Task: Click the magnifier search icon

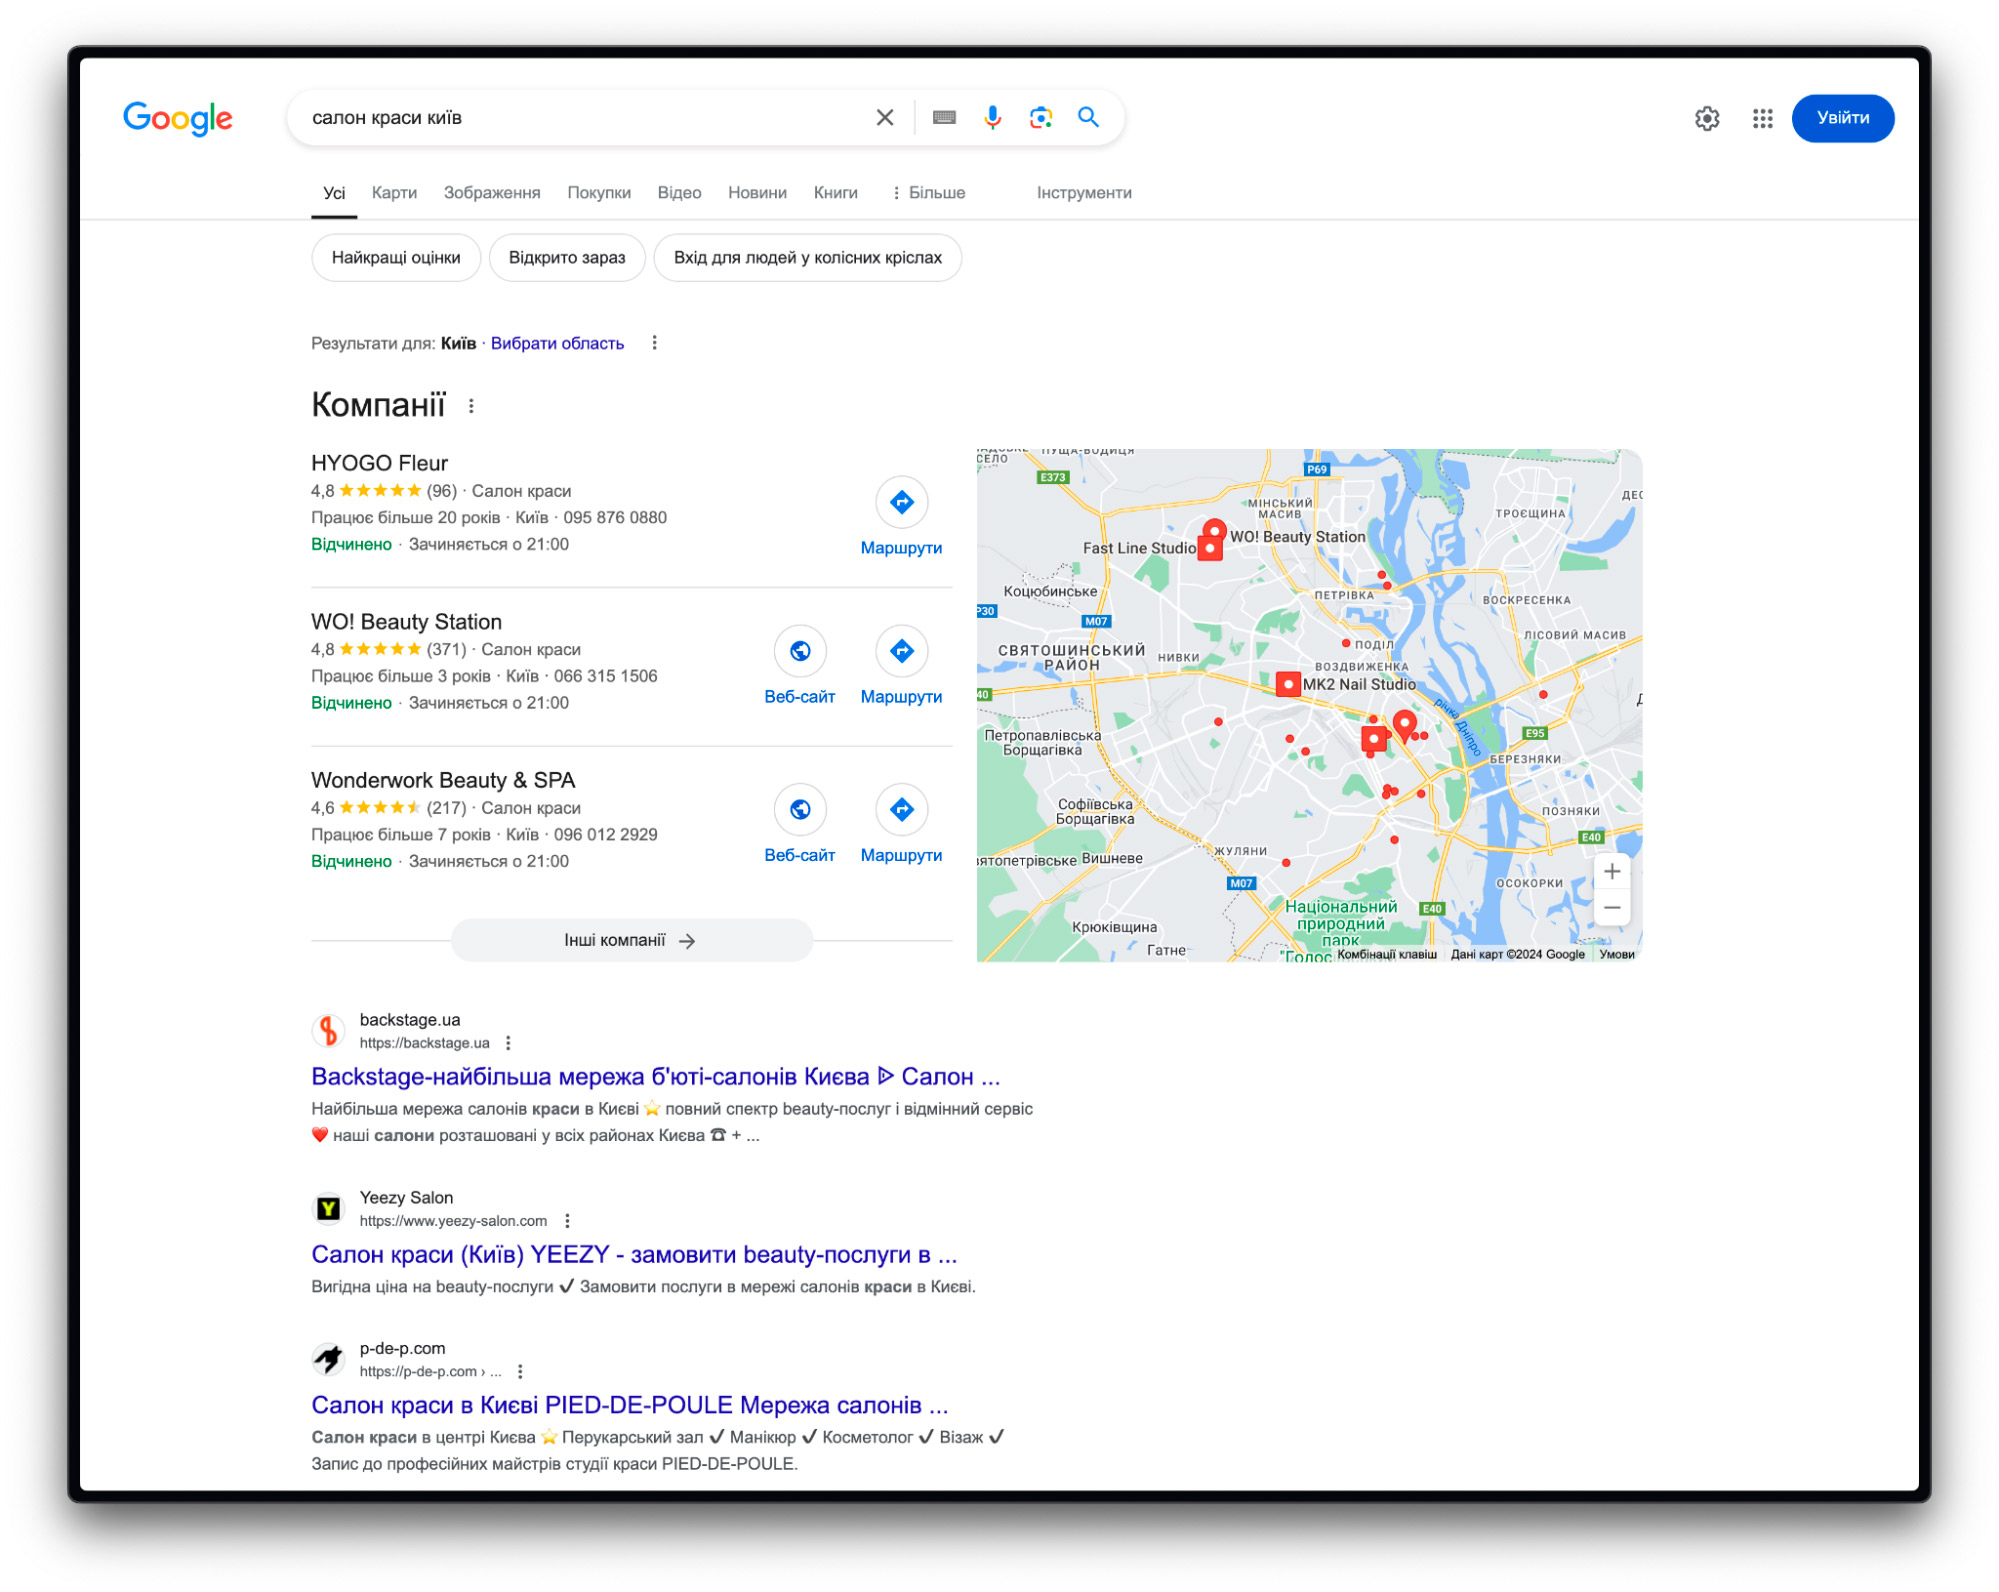Action: pyautogui.click(x=1089, y=118)
